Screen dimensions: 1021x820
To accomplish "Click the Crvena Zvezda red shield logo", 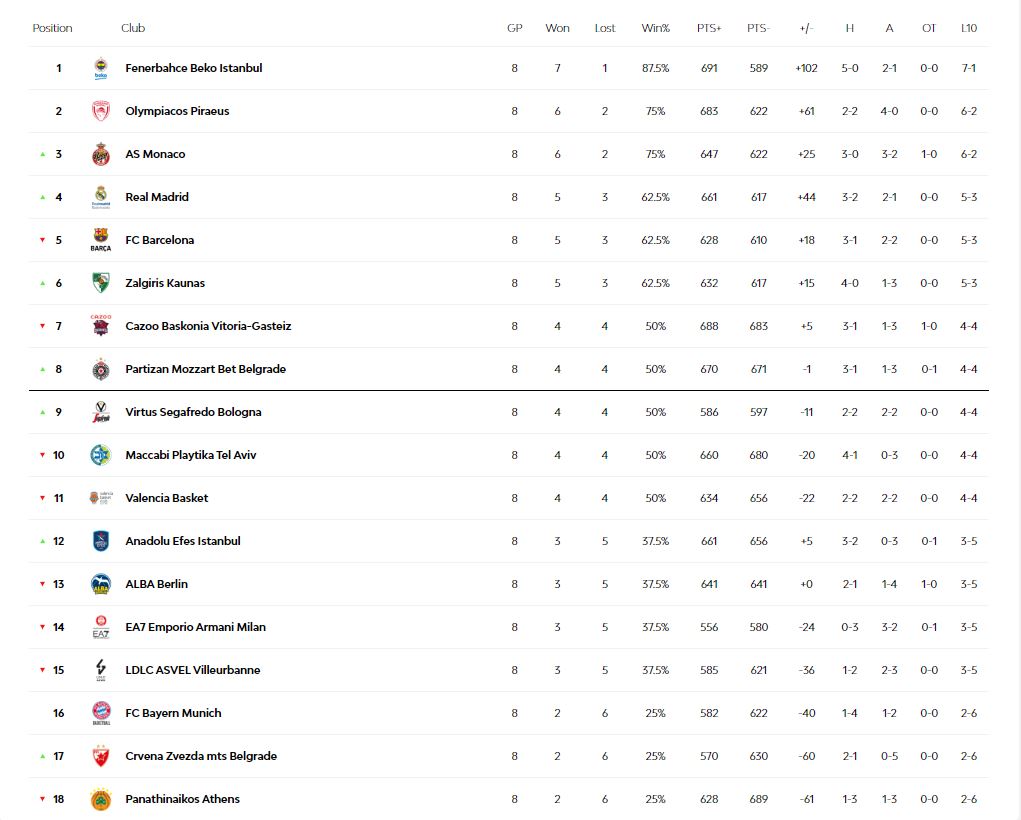I will [101, 756].
